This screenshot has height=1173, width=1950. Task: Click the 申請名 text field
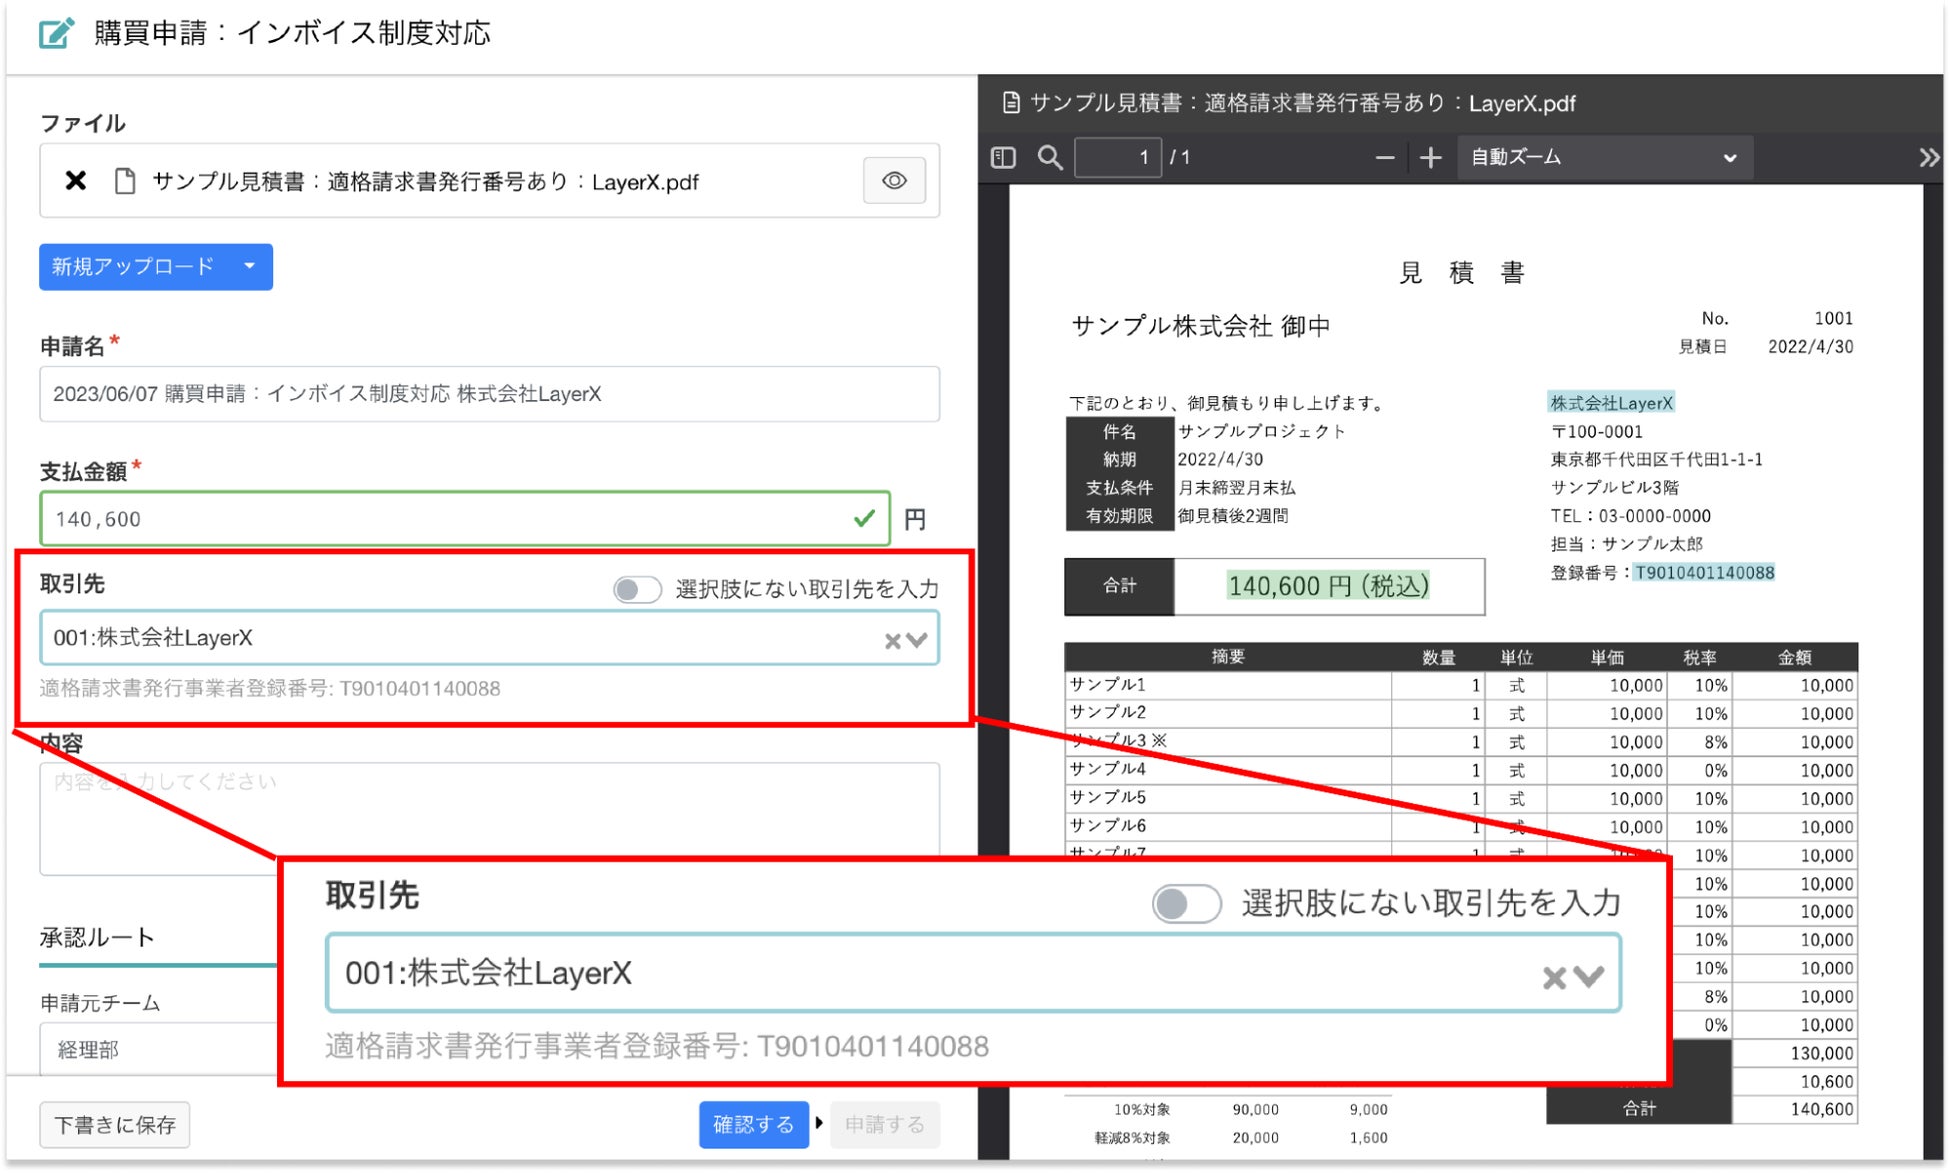coord(489,394)
